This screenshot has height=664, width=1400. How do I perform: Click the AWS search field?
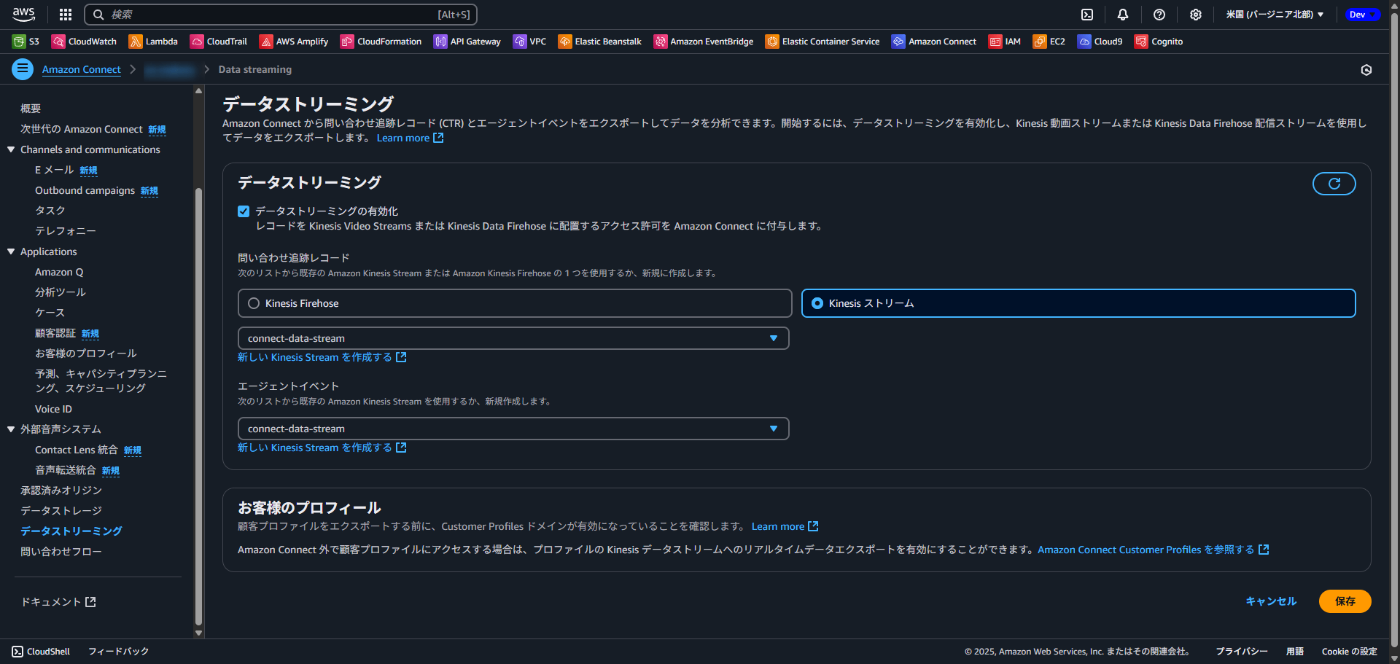click(280, 14)
